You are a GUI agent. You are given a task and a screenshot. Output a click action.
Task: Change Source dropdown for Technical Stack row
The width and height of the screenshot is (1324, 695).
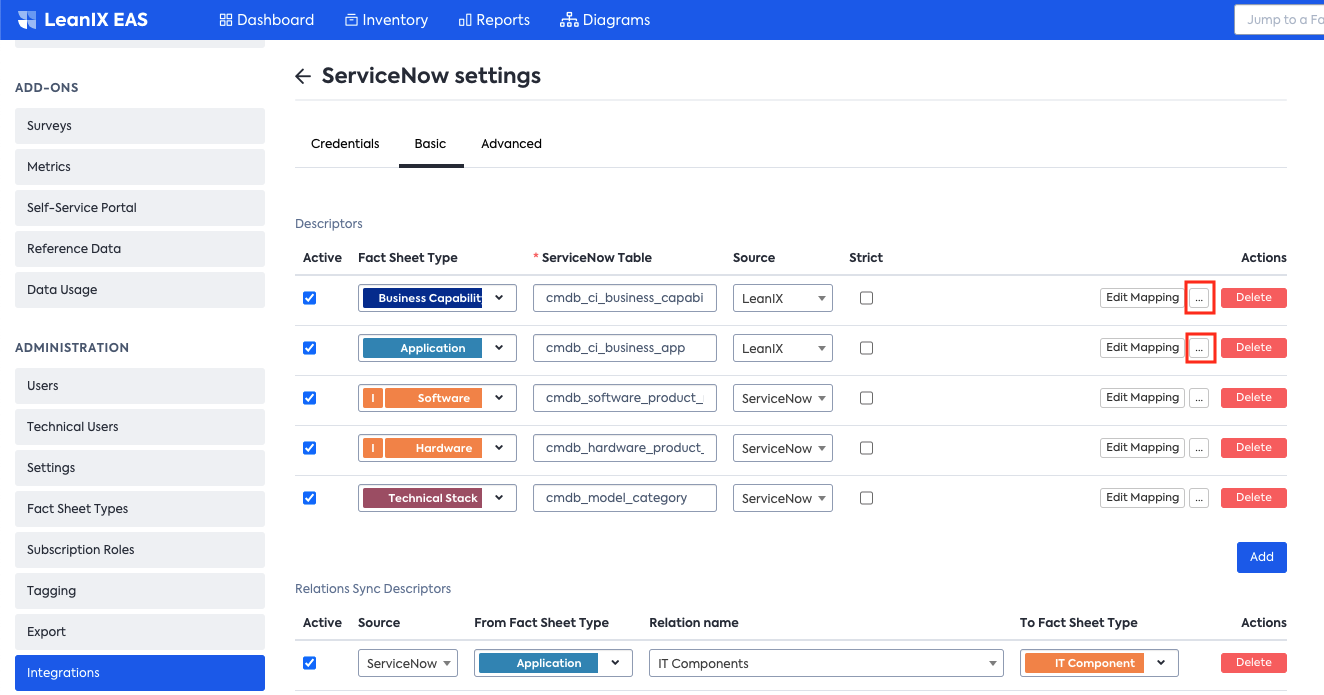[783, 498]
